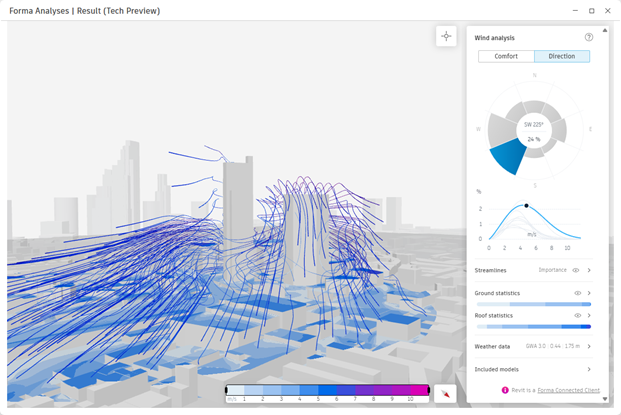Screen dimensions: 621x415
Task: Select the blue SW 225° wind rose segment
Action: pyautogui.click(x=508, y=156)
